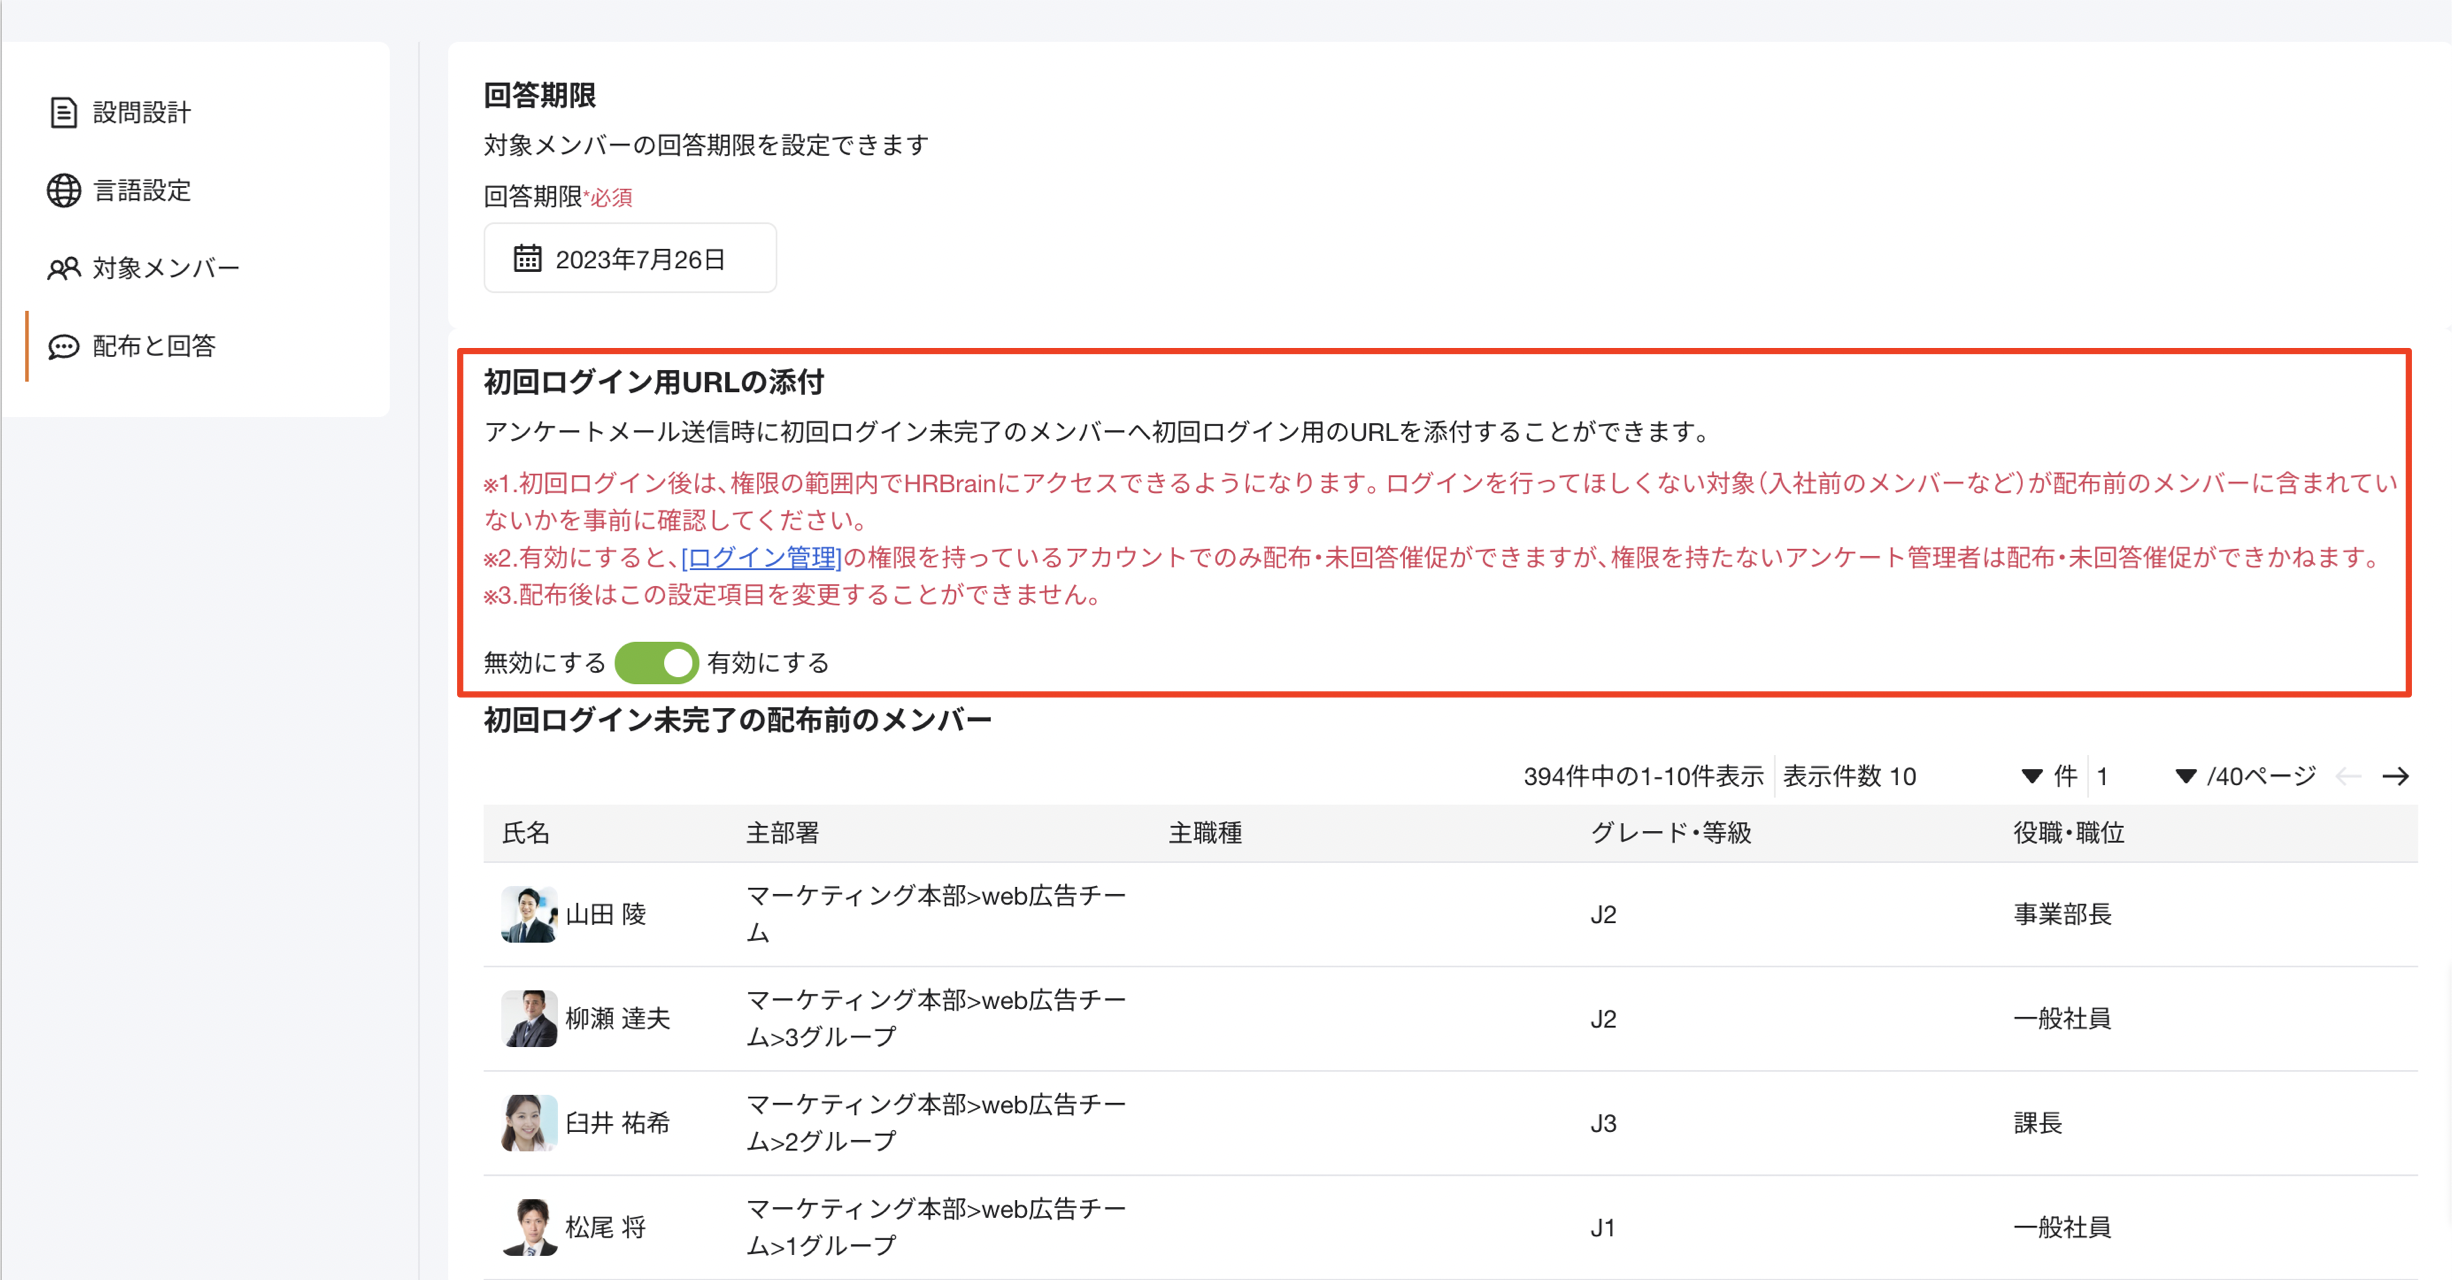Click 臼井 祐希's avatar thumbnail
The width and height of the screenshot is (2452, 1280).
(x=528, y=1122)
